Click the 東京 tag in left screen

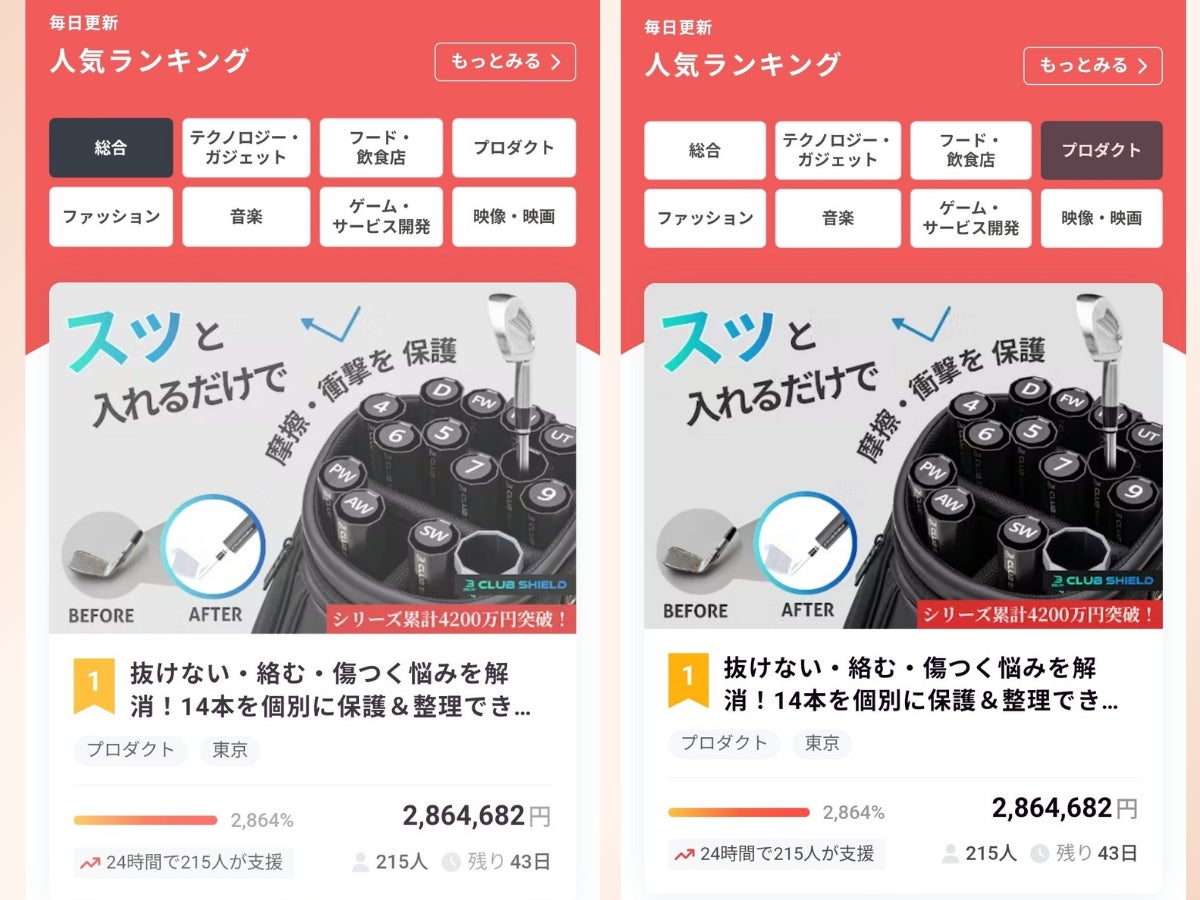coord(230,750)
